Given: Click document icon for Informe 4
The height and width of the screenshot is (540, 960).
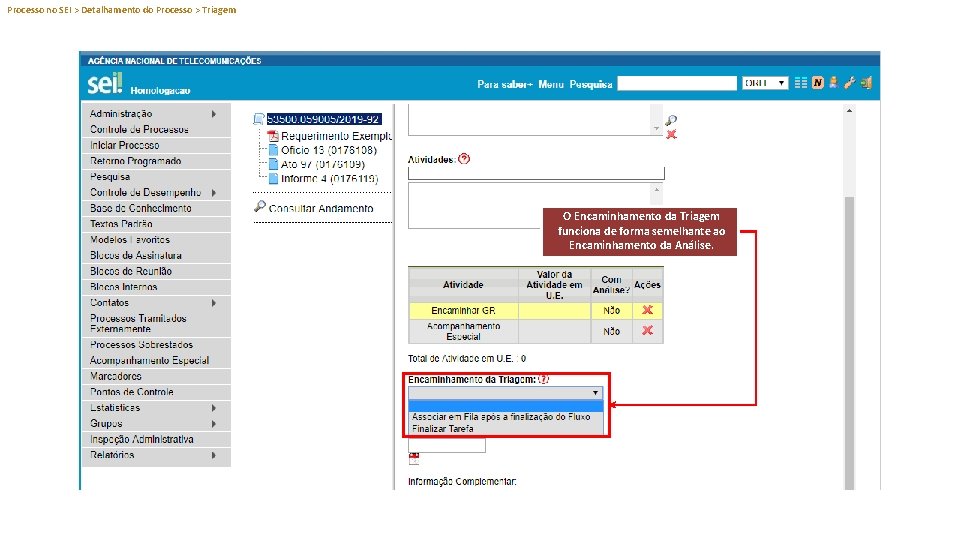Looking at the screenshot, I should 273,178.
